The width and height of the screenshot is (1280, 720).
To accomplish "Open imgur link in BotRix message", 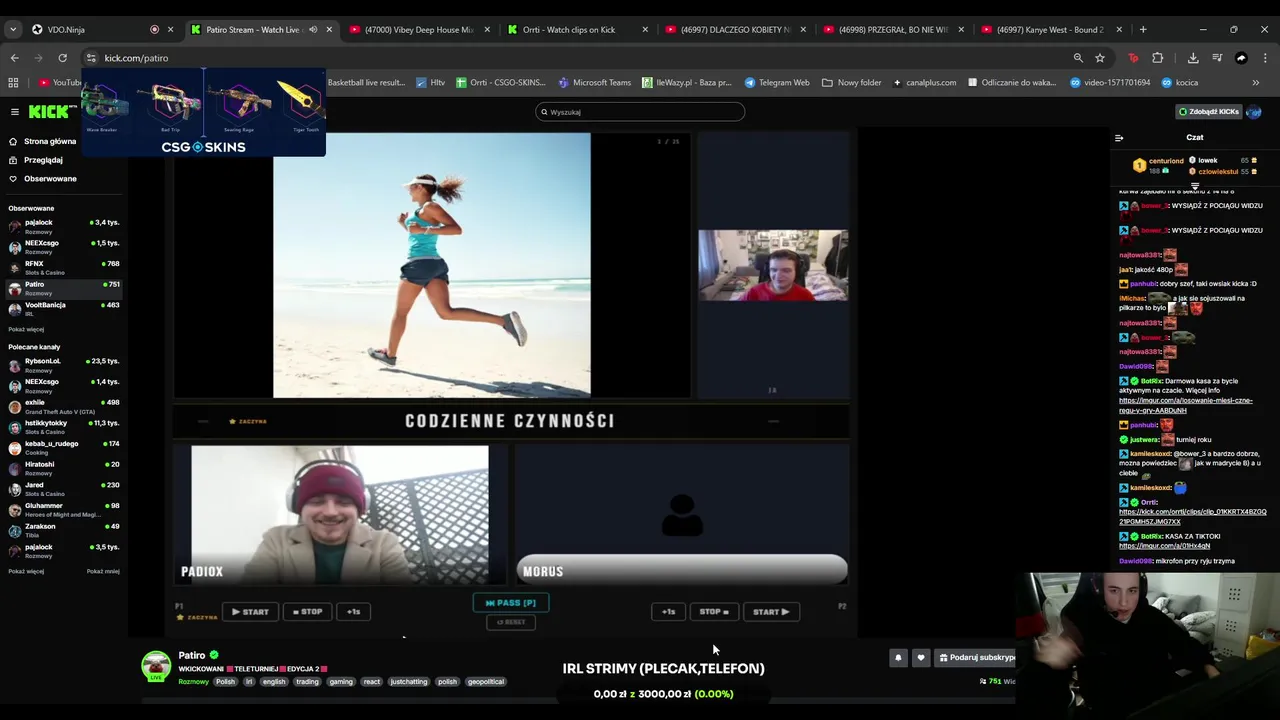I will point(1185,405).
